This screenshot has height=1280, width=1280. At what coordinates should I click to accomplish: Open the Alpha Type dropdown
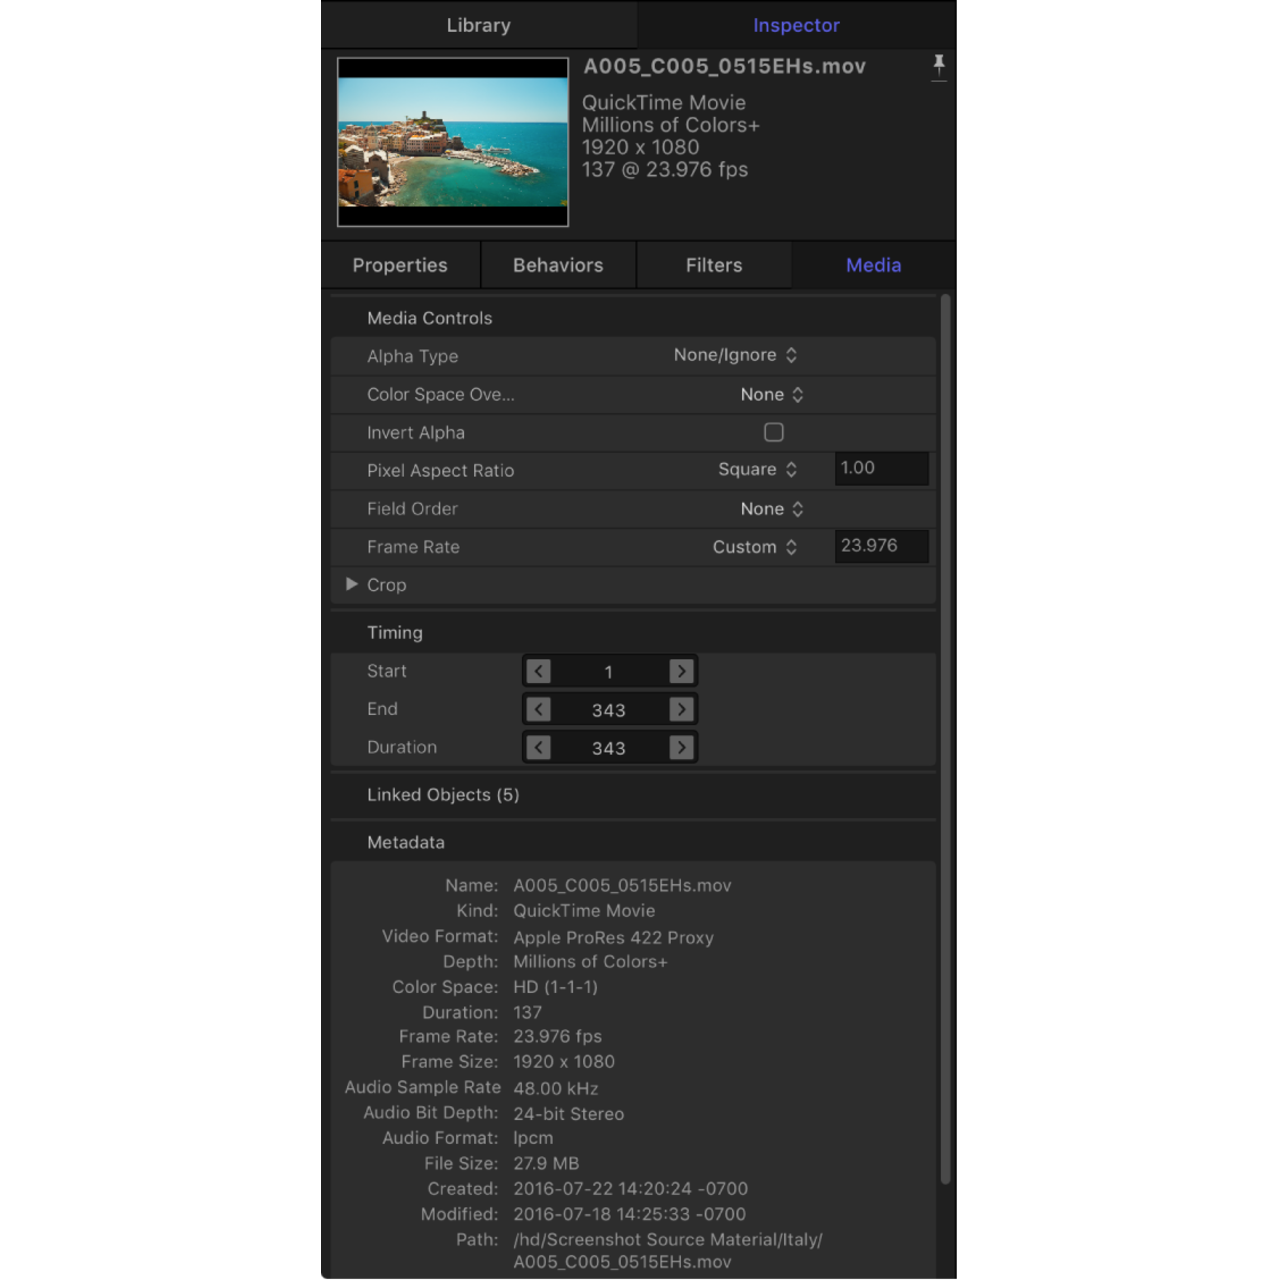(735, 355)
